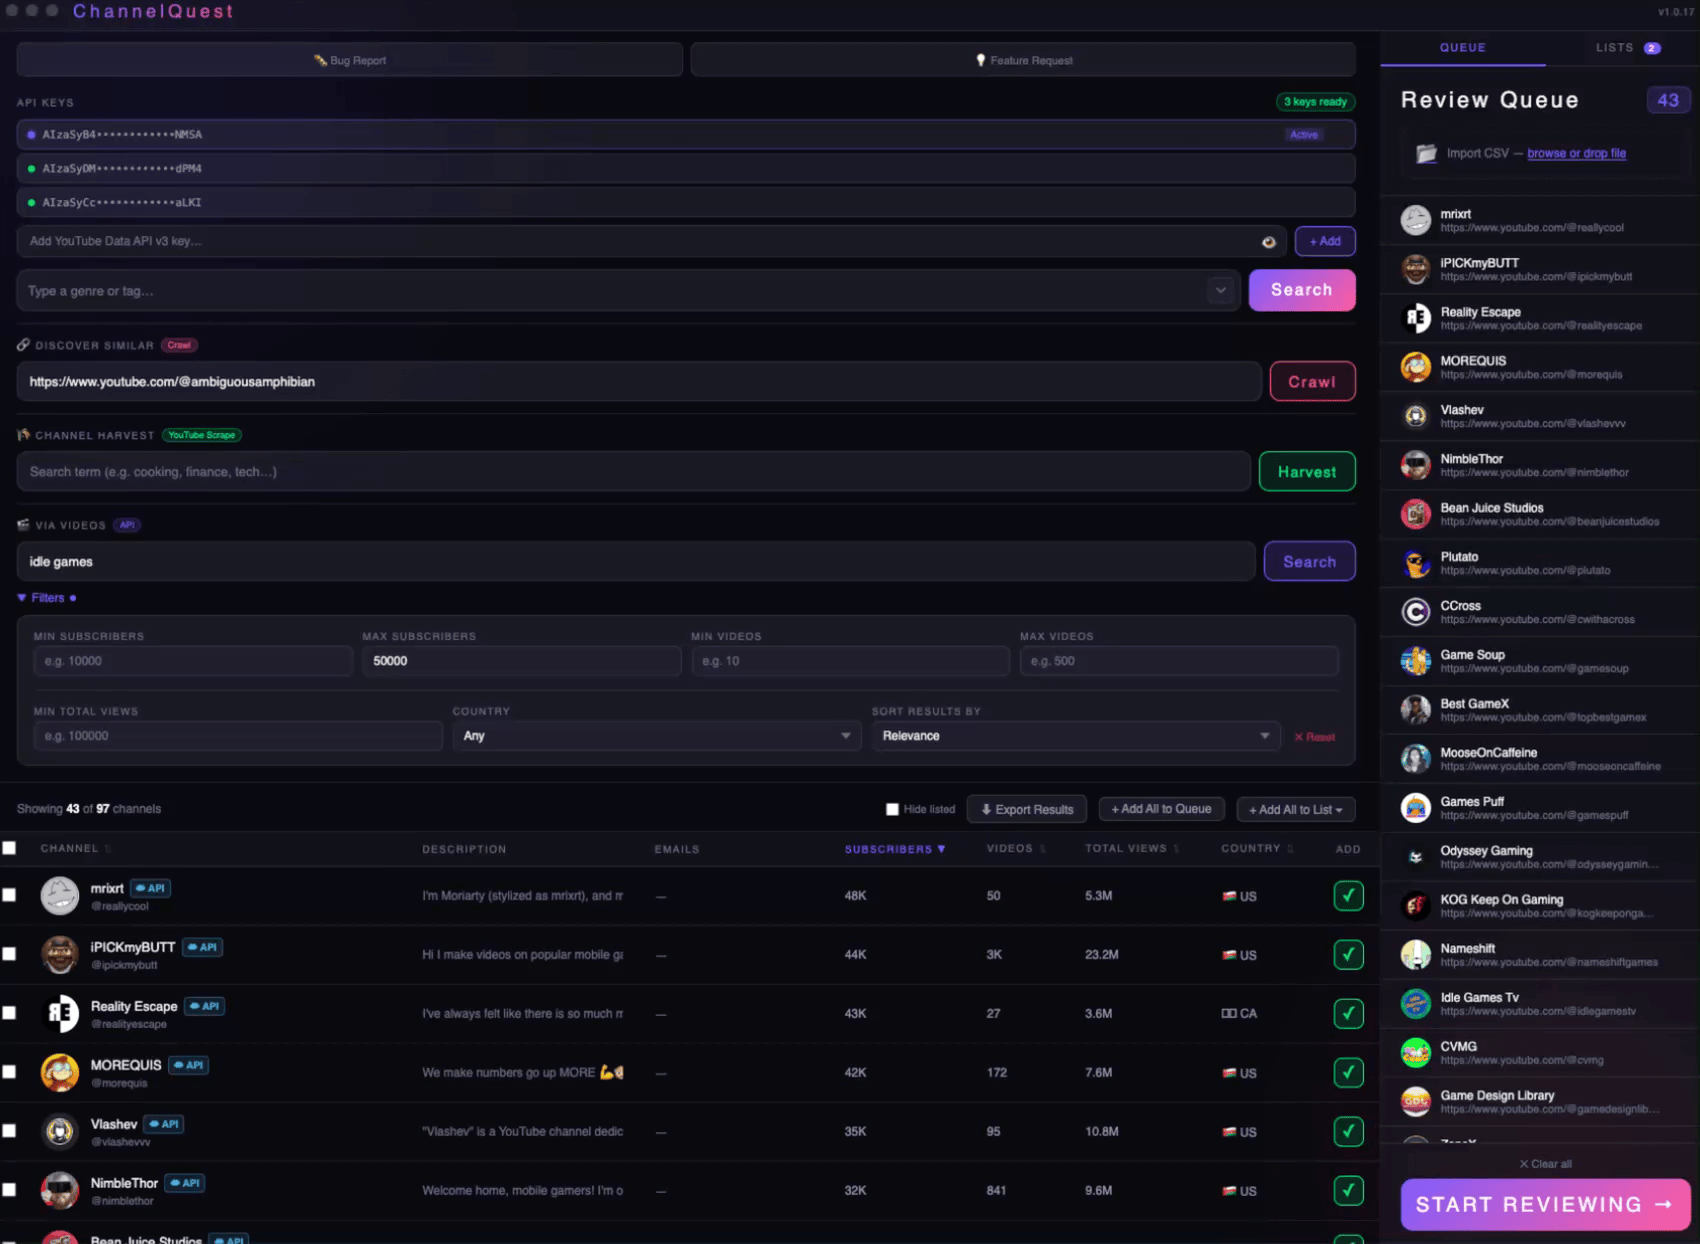Select the MOREQUIS row checkbox
The image size is (1700, 1244).
[9, 1072]
